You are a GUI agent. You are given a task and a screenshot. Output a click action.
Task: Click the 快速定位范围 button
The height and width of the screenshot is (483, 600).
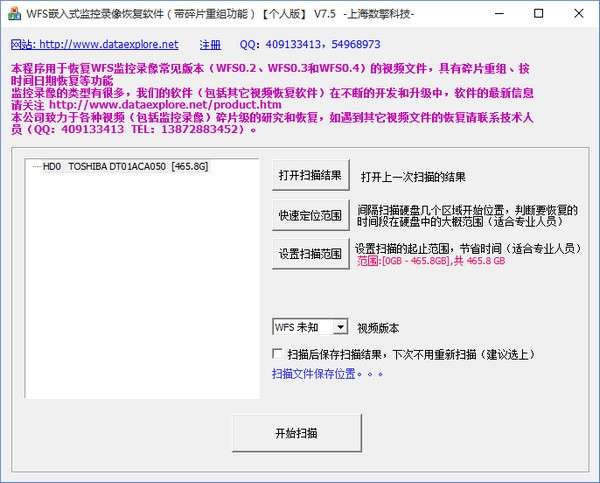pos(311,215)
